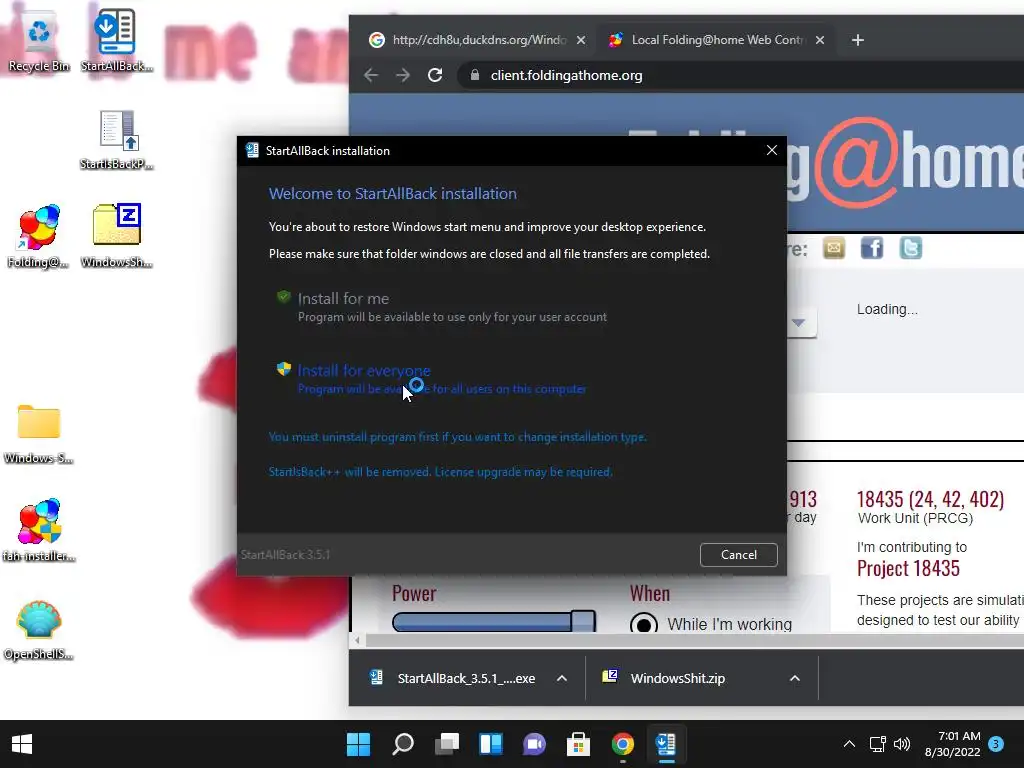This screenshot has width=1024, height=768.
Task: Adjust the Power slider handle
Action: [583, 621]
